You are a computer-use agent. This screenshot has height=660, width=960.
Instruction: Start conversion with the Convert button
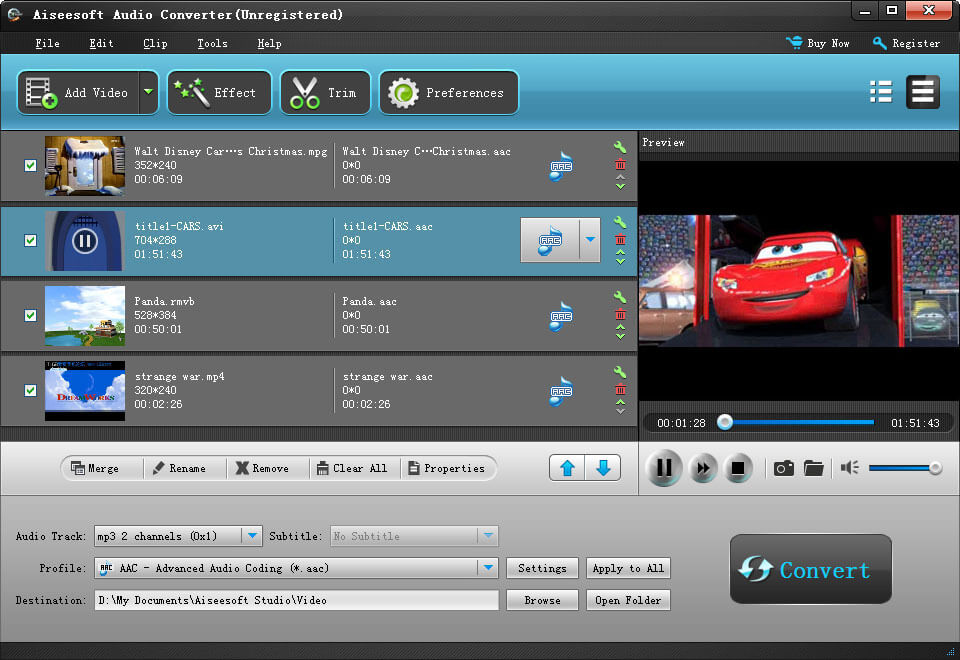point(810,569)
